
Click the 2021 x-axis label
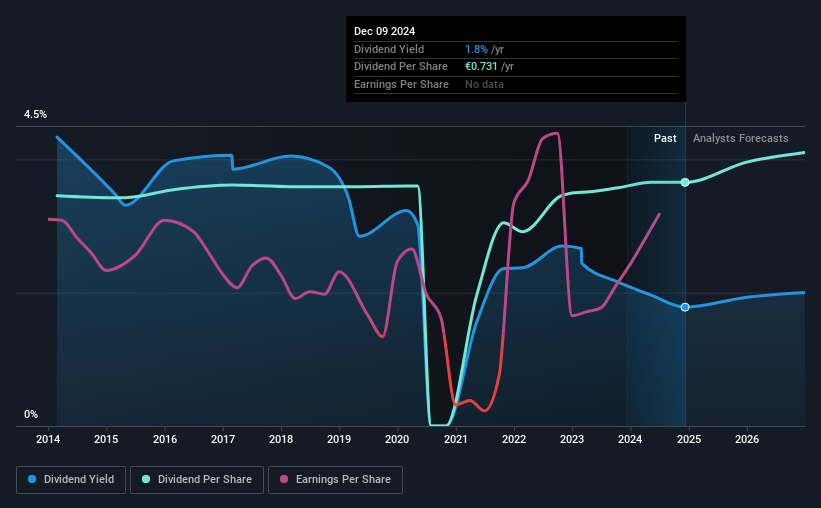tap(456, 439)
